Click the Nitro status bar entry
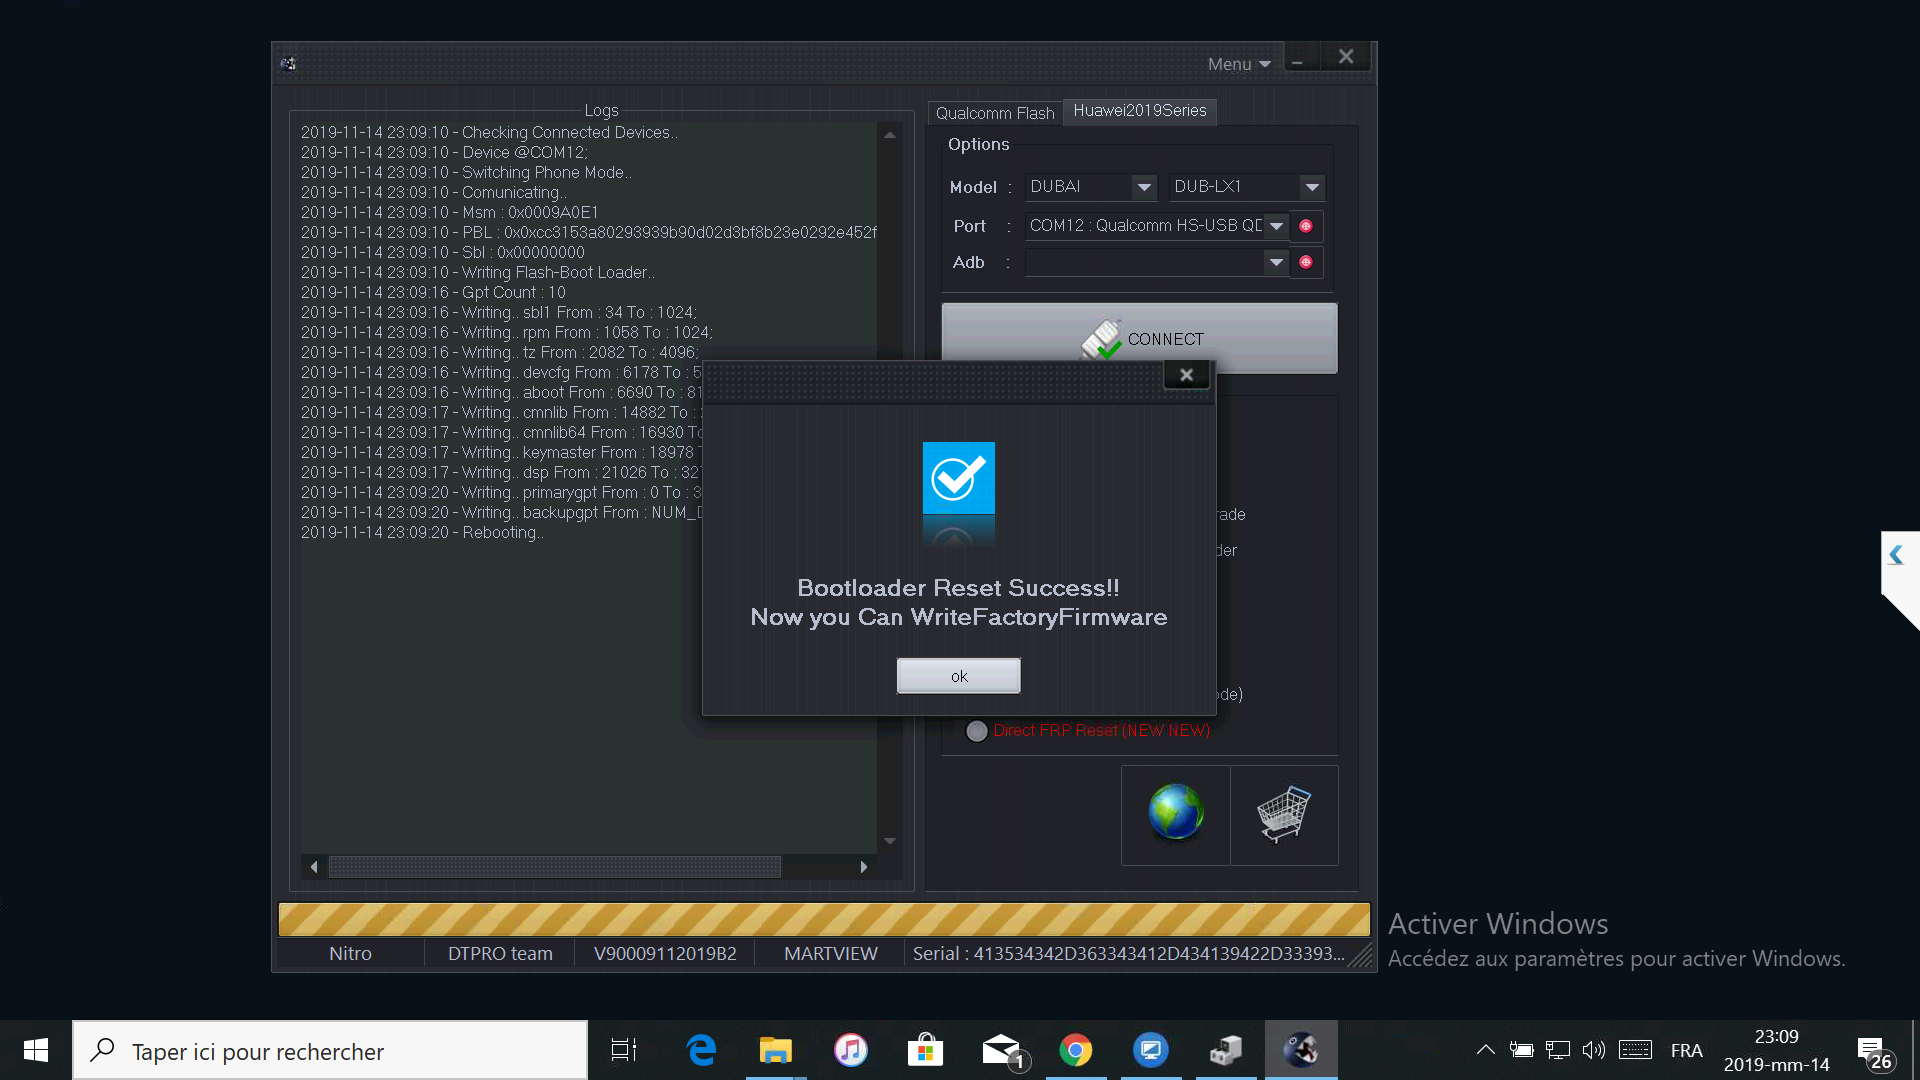This screenshot has width=1920, height=1080. [x=350, y=954]
